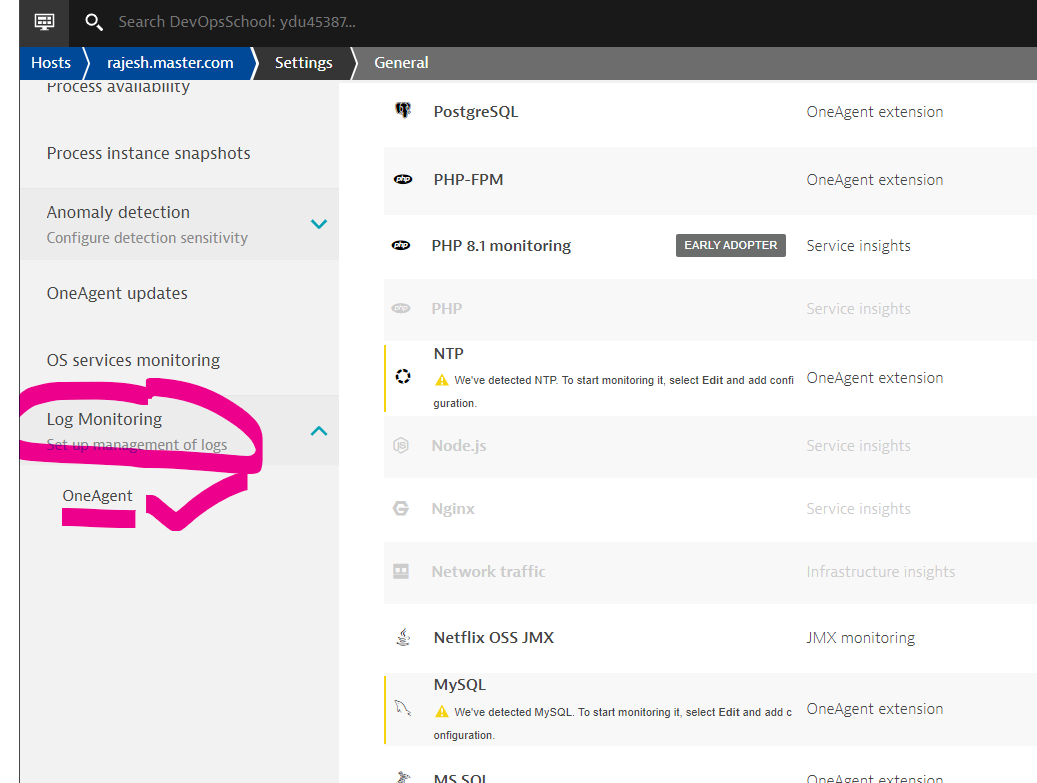Click PHP-FPM's OneAgent extension label

874,180
